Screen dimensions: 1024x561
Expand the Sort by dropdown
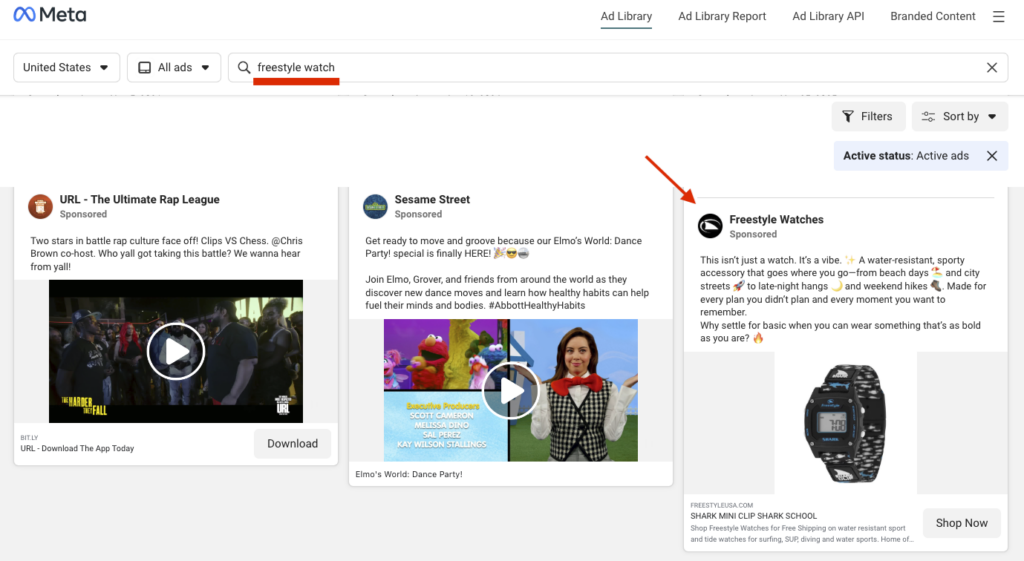coord(959,116)
